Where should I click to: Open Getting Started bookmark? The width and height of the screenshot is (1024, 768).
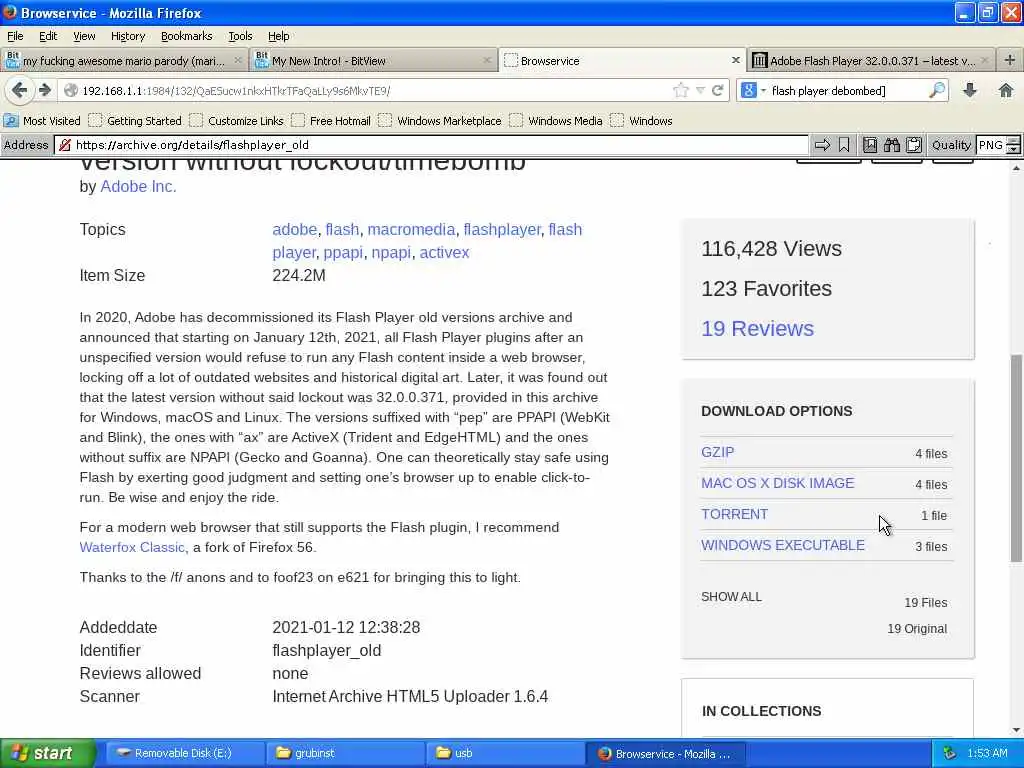pyautogui.click(x=135, y=121)
